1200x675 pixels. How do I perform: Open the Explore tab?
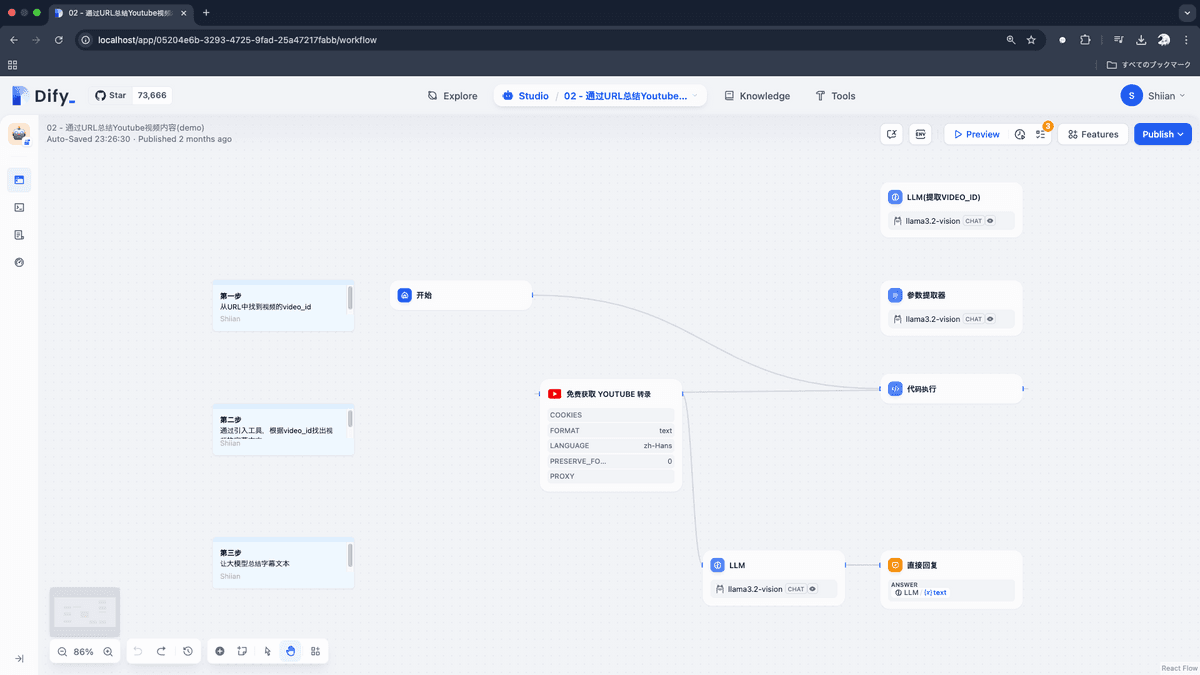point(452,96)
